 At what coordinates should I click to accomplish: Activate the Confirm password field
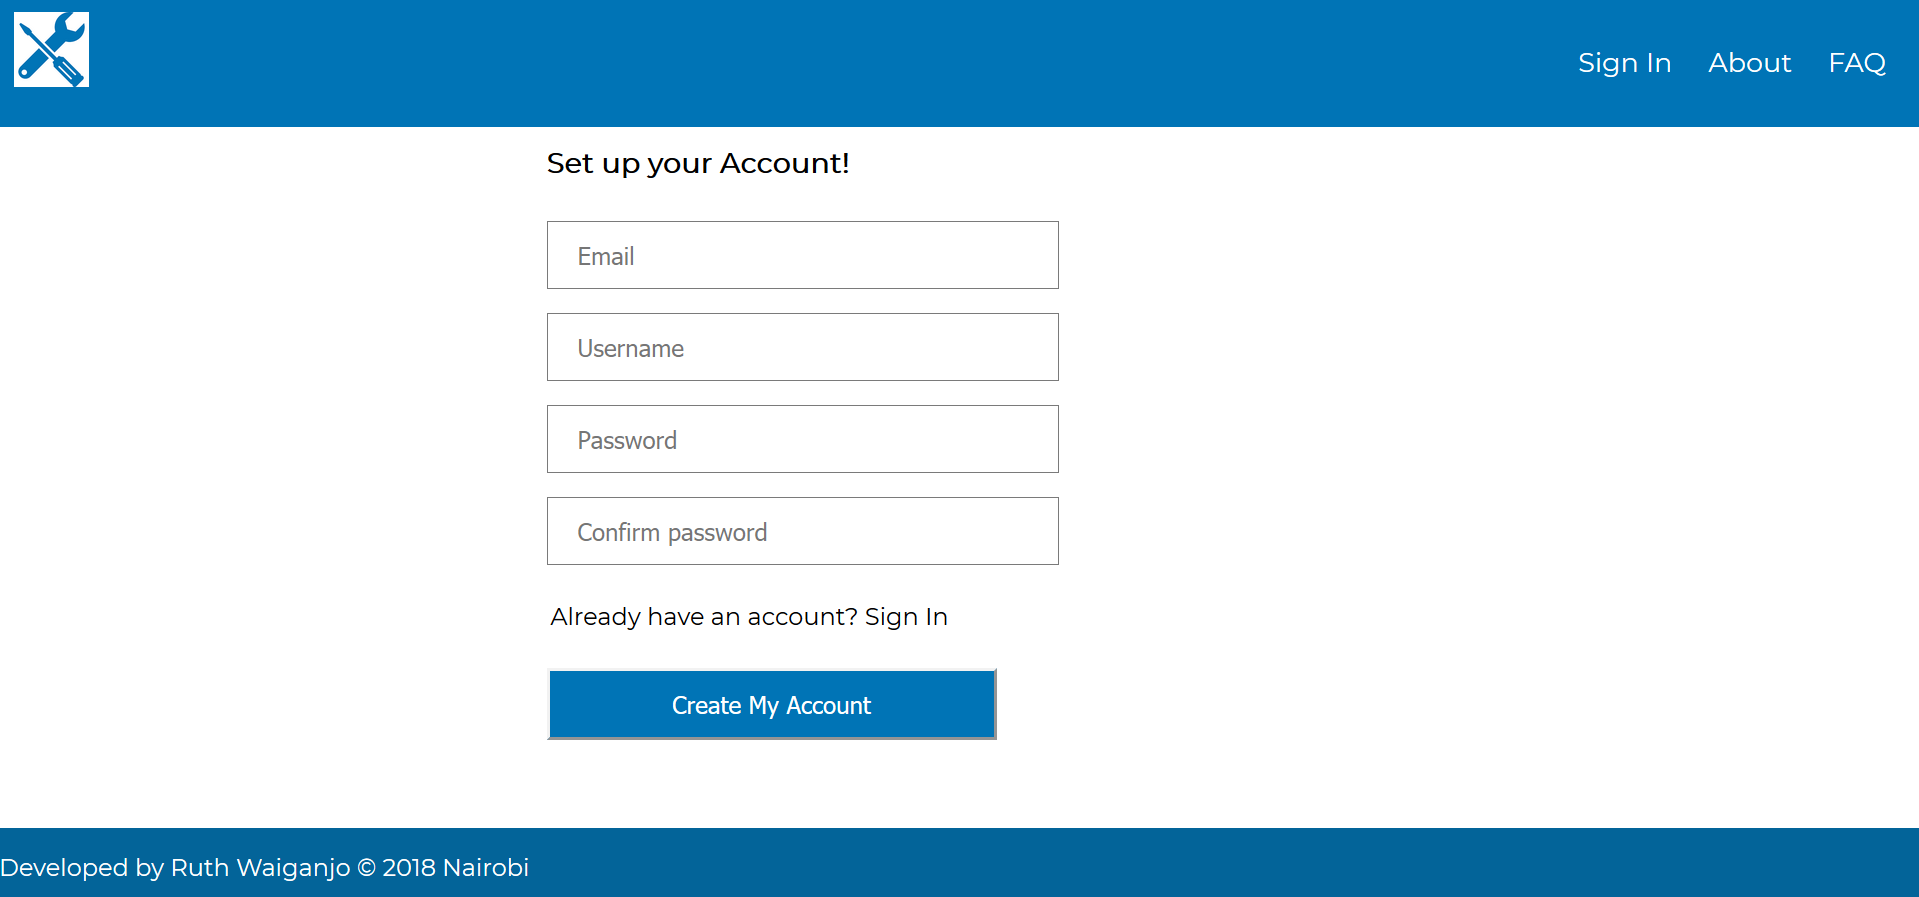coord(802,531)
